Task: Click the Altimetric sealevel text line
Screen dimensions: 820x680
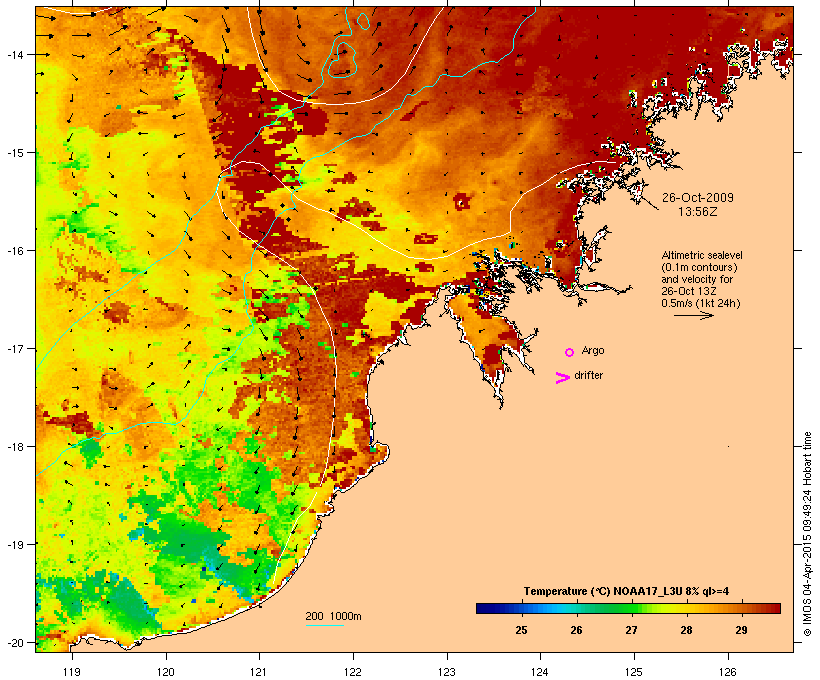Action: [x=702, y=255]
